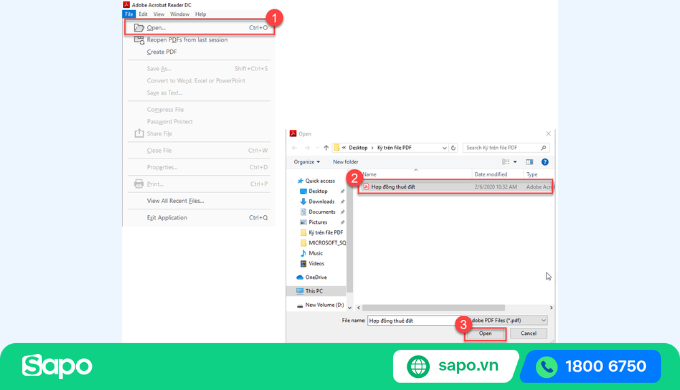The height and width of the screenshot is (390, 680).
Task: Click the Search Ký trên file PDF box
Action: coord(506,148)
